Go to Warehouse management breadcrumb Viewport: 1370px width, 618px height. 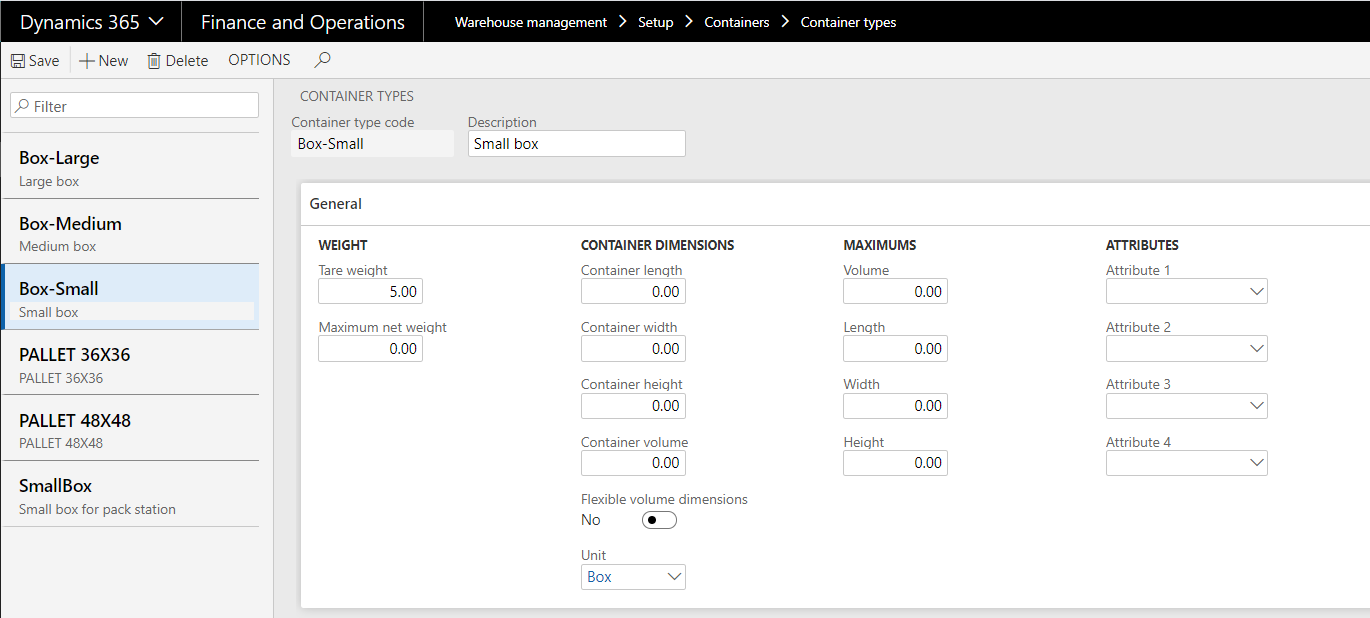[530, 22]
